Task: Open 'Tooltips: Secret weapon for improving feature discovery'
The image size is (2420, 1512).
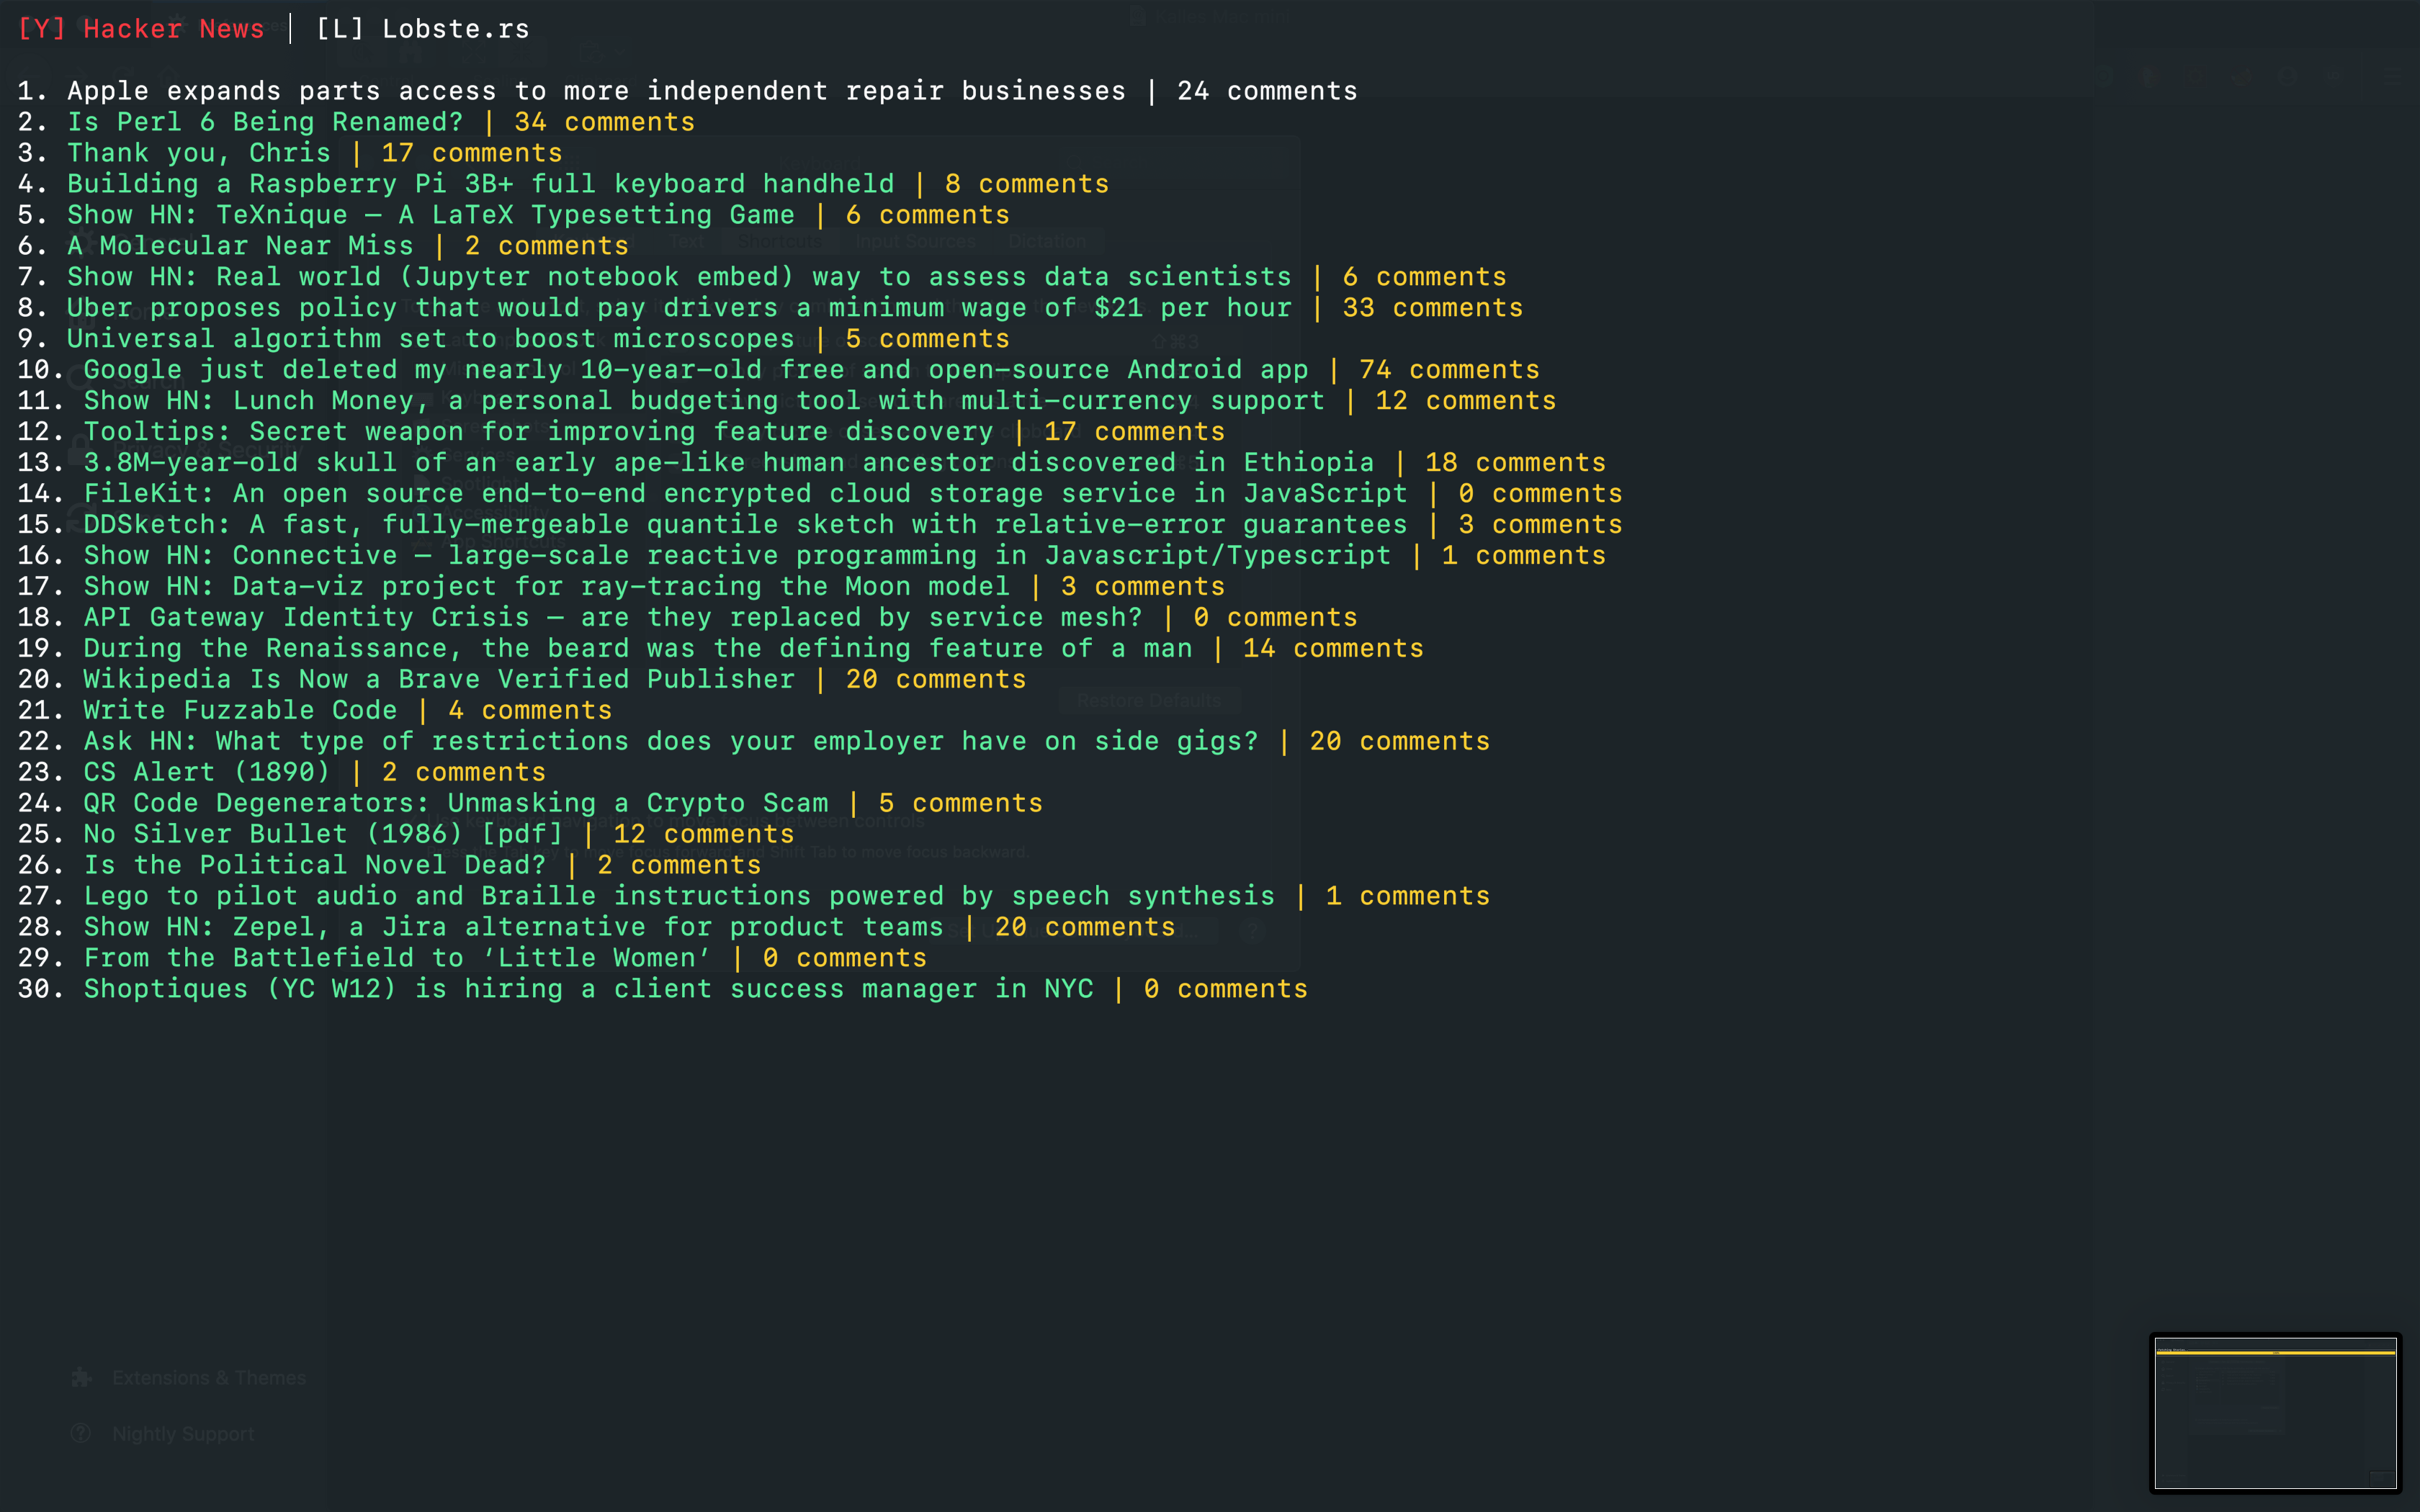Action: pyautogui.click(x=539, y=432)
